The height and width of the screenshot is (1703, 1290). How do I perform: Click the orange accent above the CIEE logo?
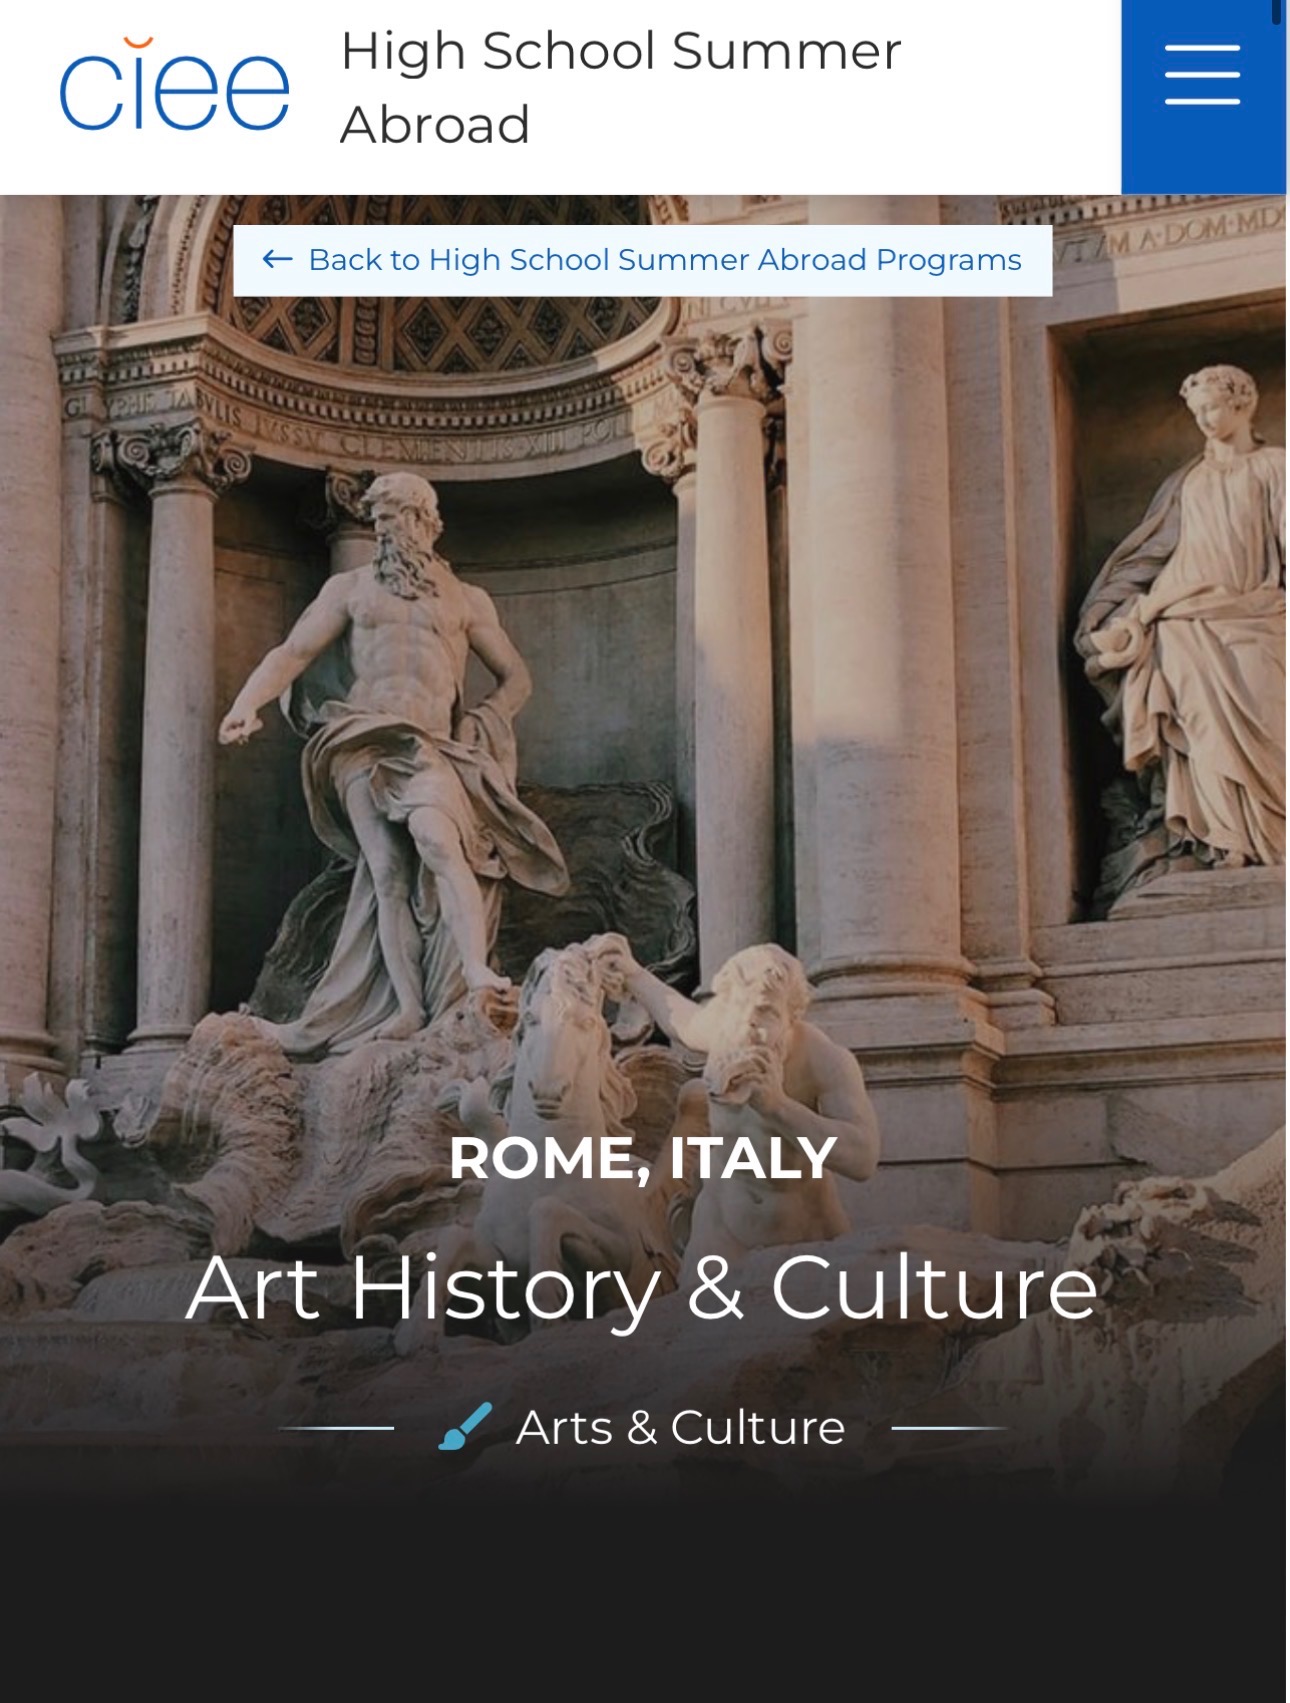[x=138, y=43]
